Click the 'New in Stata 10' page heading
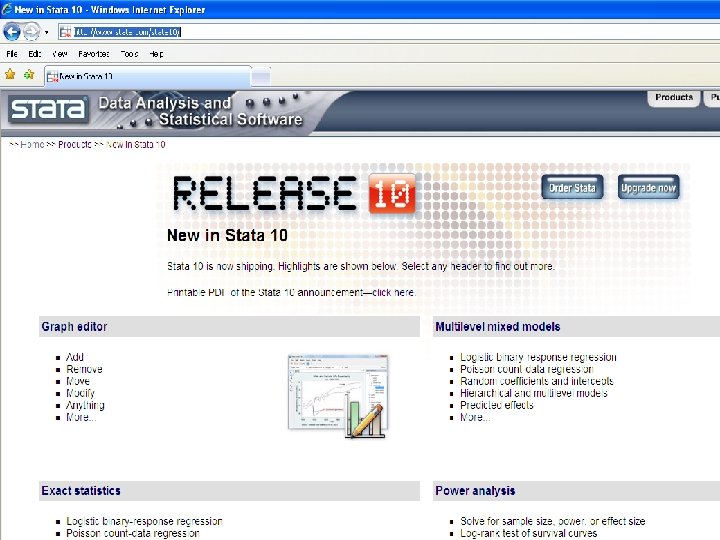This screenshot has width=720, height=540. click(227, 235)
